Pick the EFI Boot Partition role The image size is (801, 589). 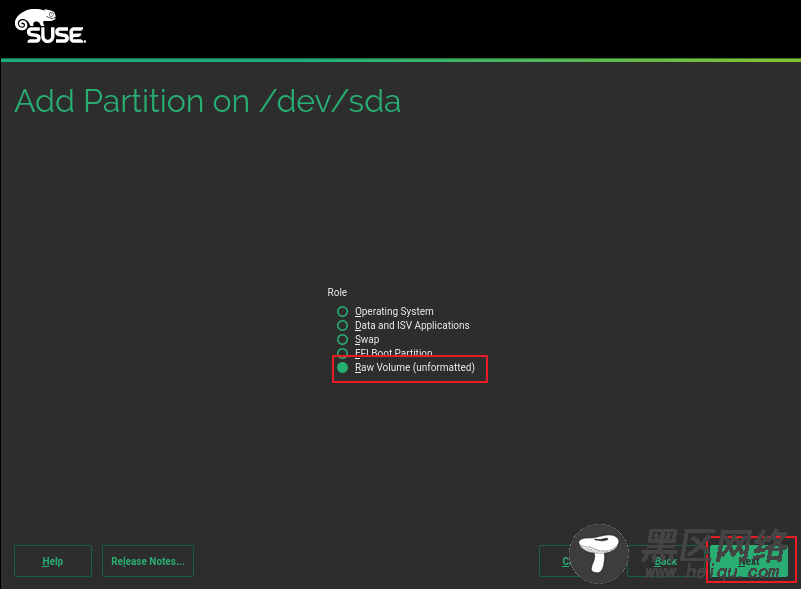pyautogui.click(x=385, y=352)
